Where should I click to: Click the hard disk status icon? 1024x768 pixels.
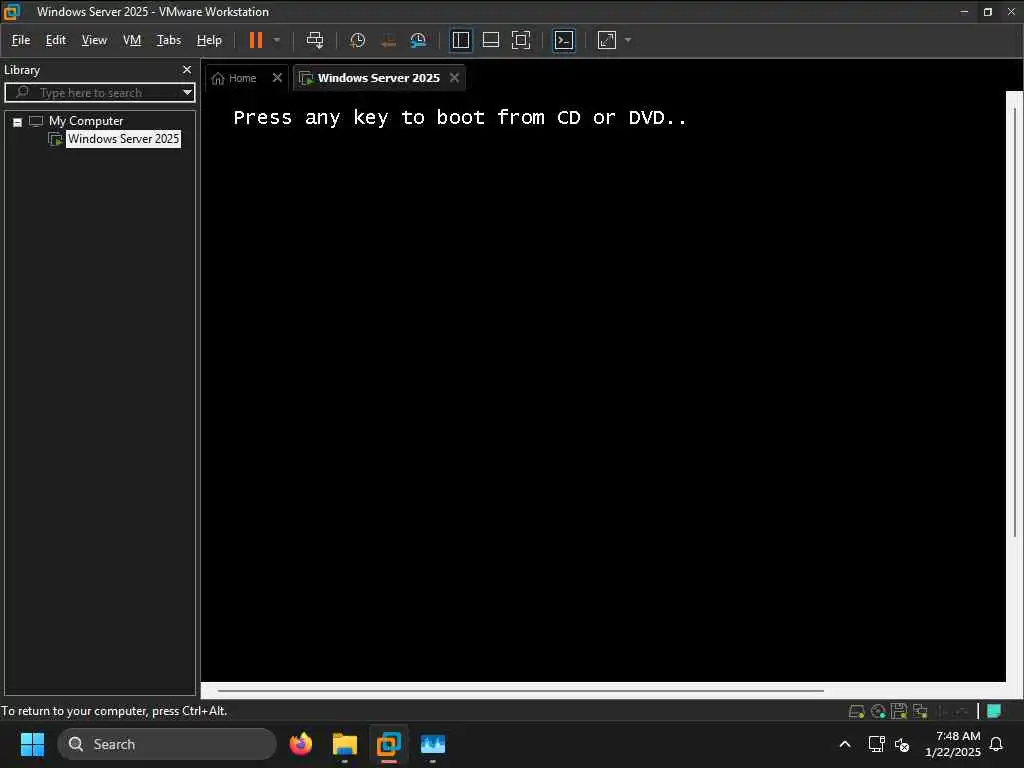click(x=856, y=712)
